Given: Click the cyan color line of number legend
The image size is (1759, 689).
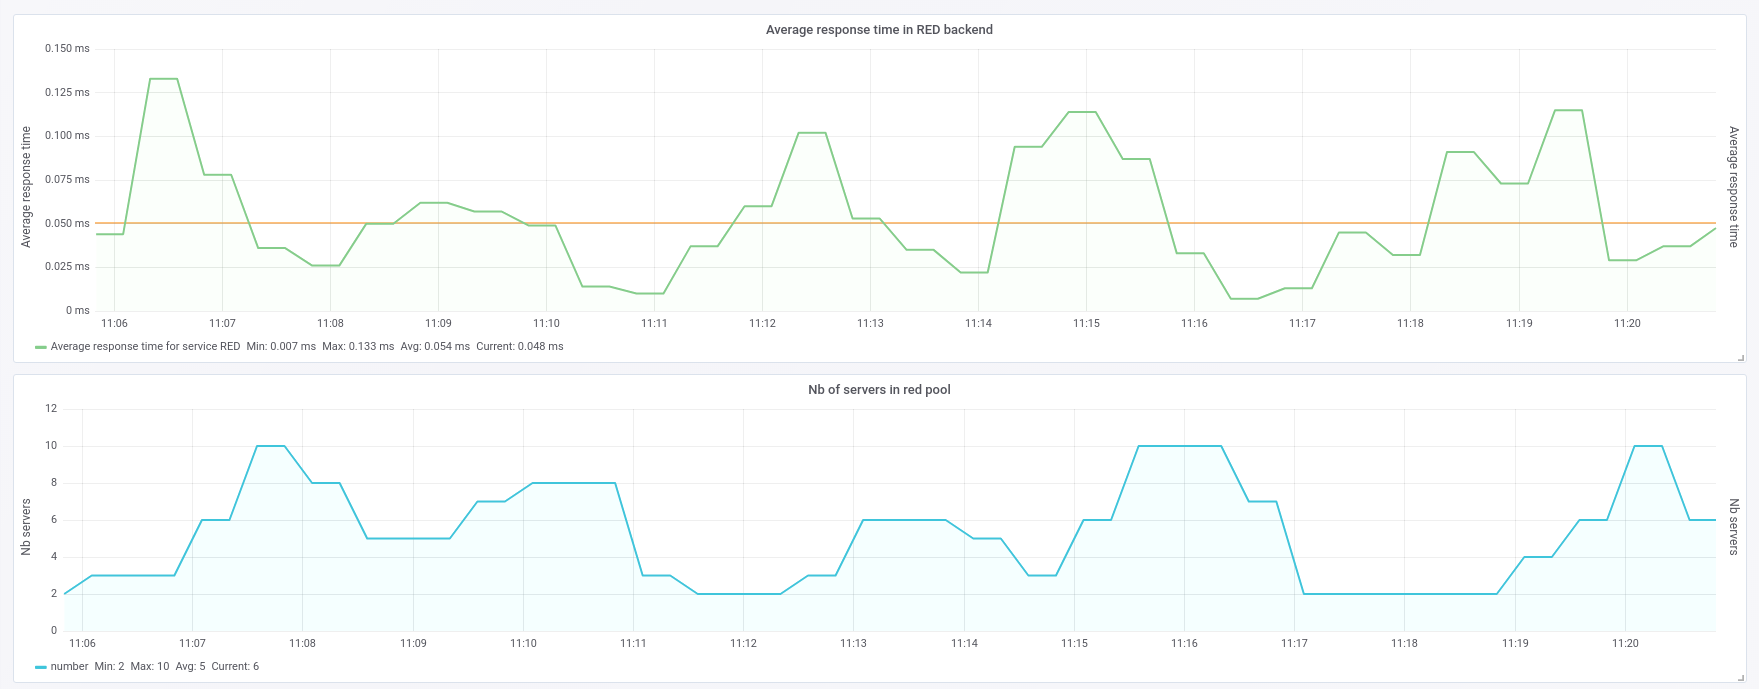Looking at the screenshot, I should [x=41, y=667].
